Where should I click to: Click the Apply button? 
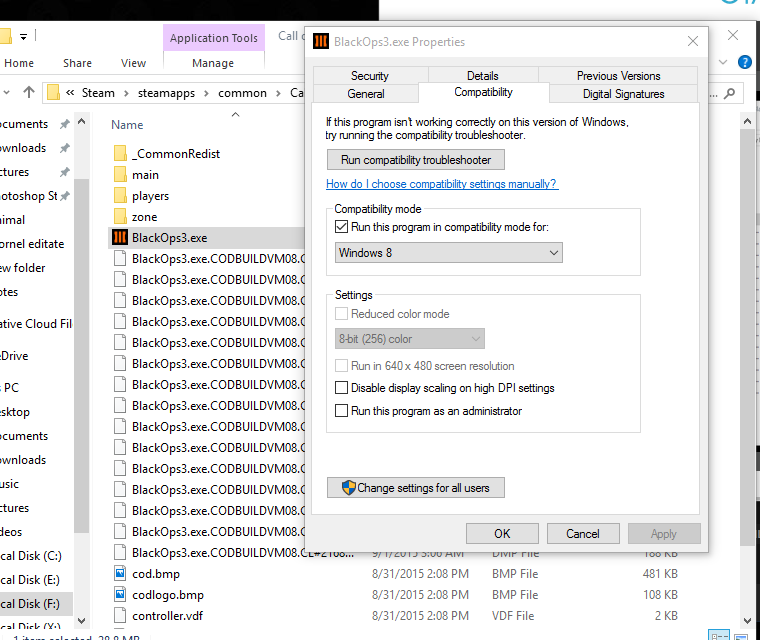point(664,533)
